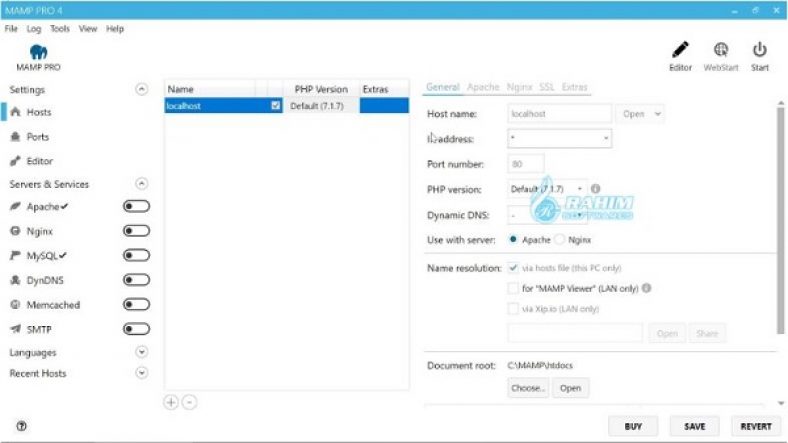Click the Port number input field
This screenshot has height=443, width=788.
point(526,164)
